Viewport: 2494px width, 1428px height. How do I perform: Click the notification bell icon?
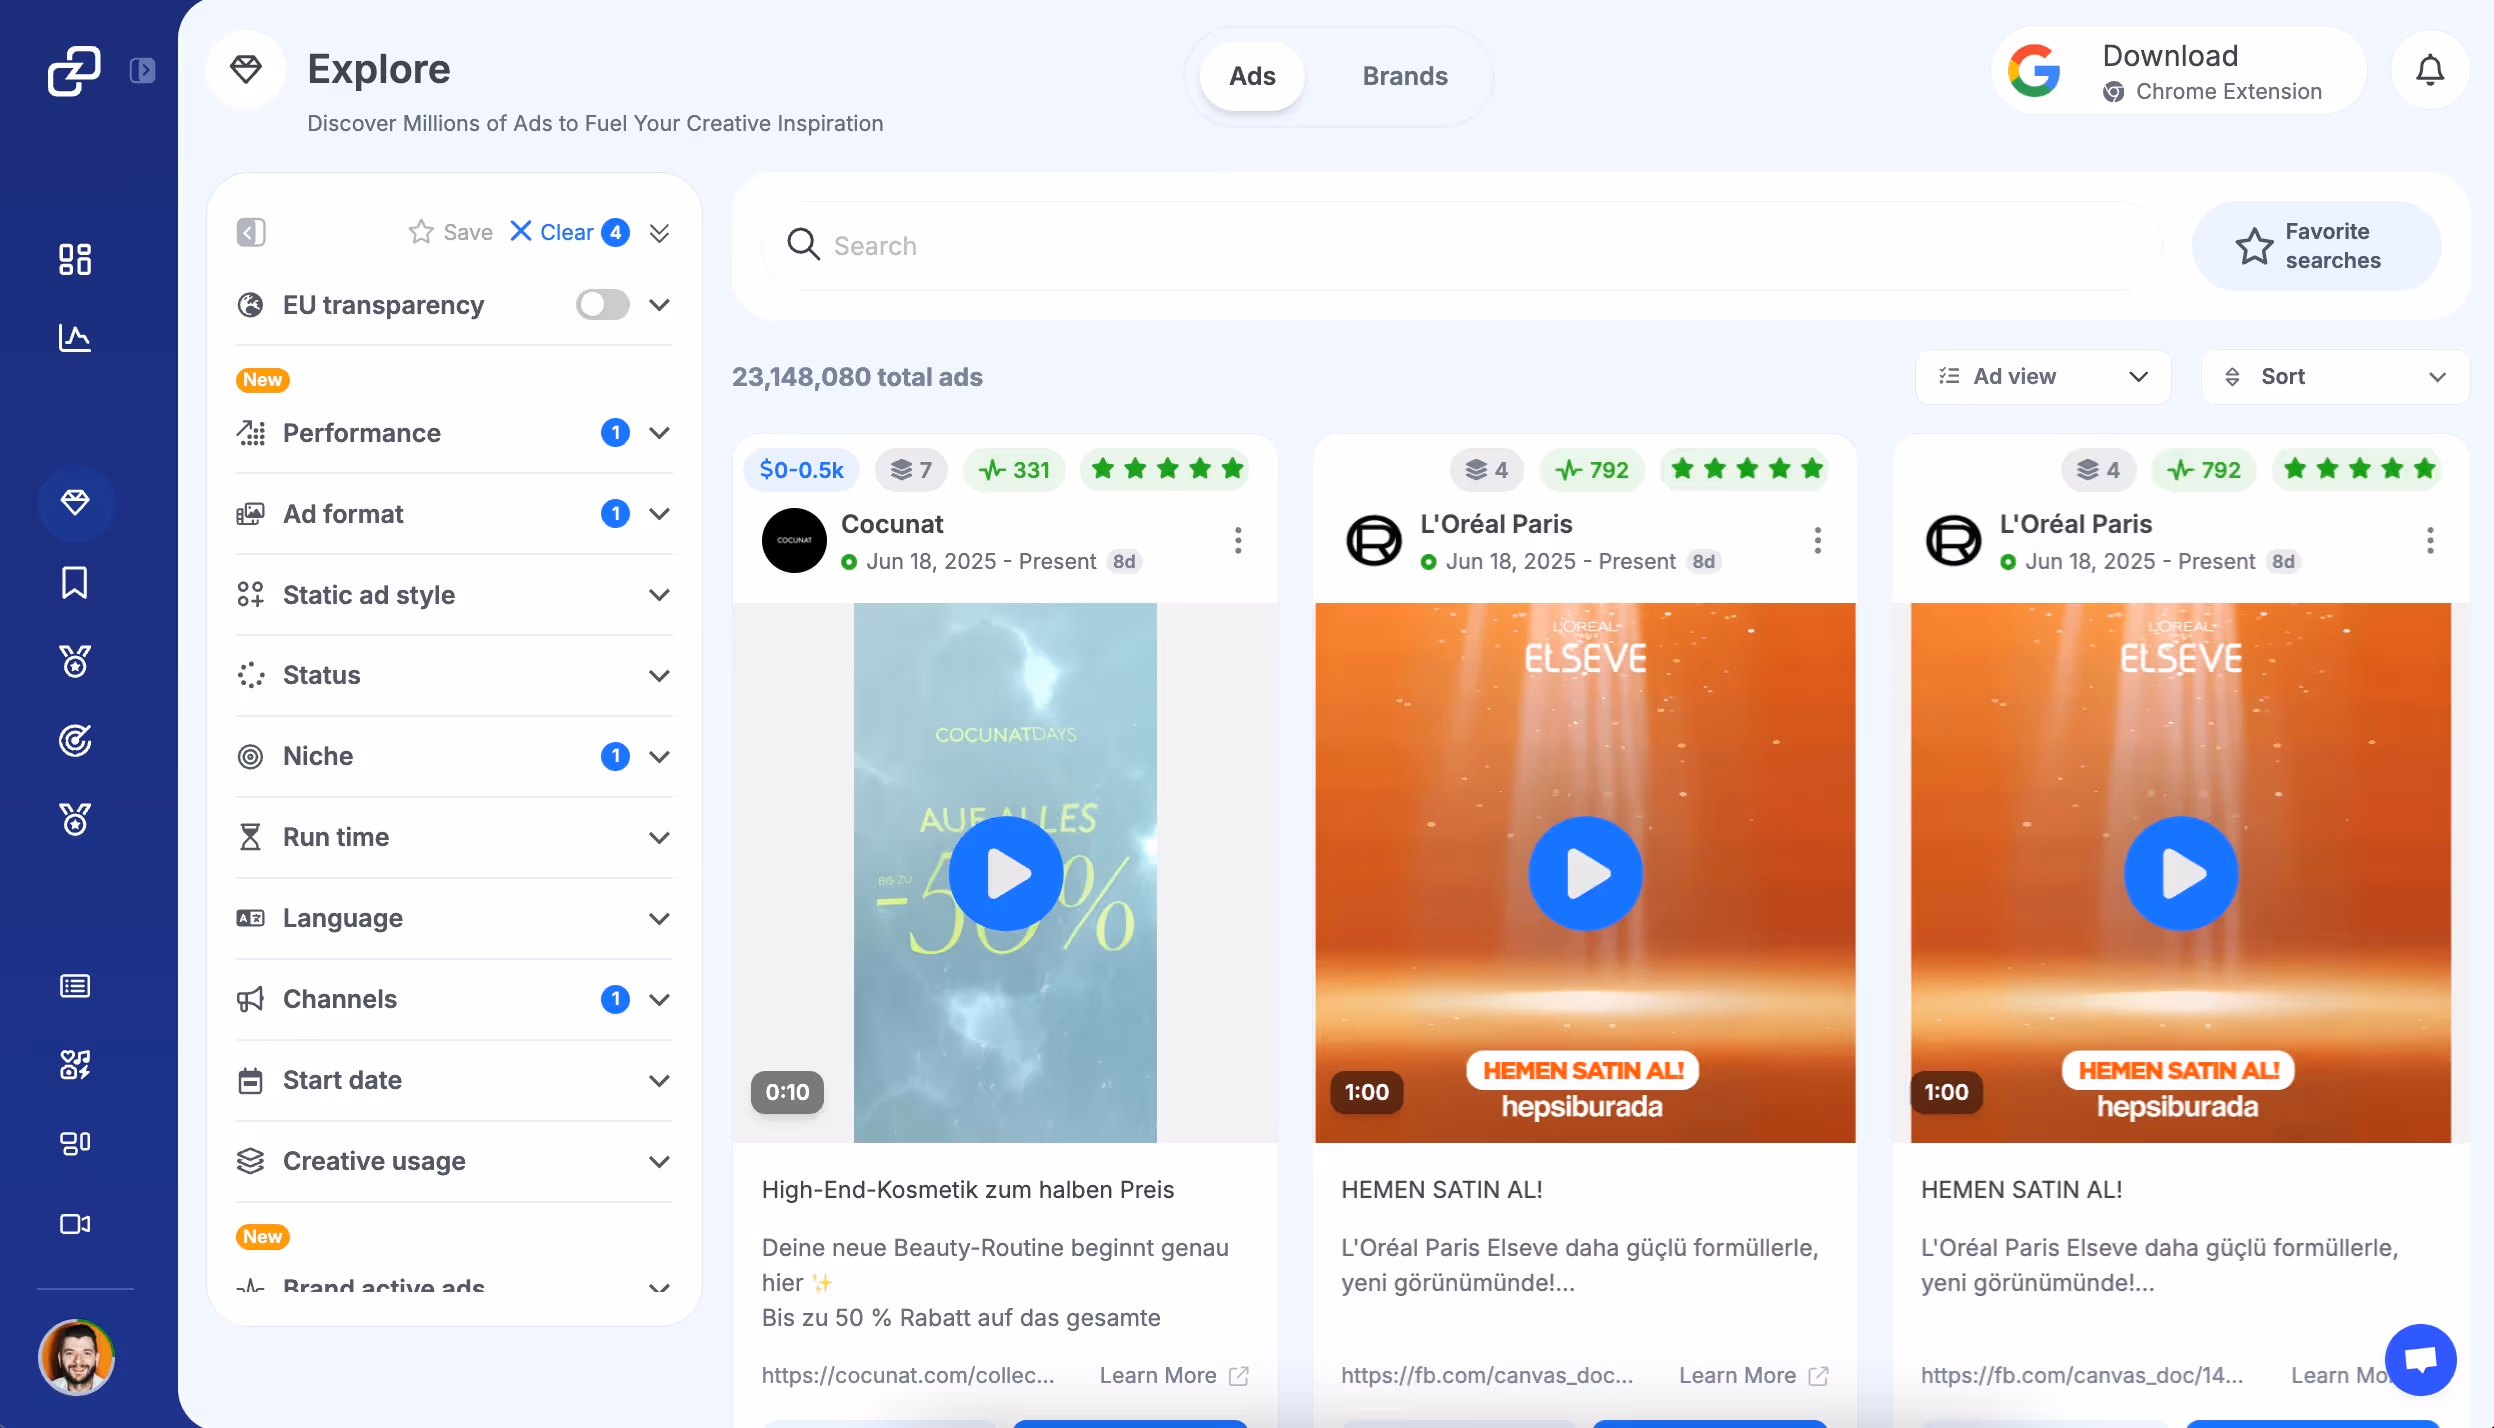[x=2430, y=71]
